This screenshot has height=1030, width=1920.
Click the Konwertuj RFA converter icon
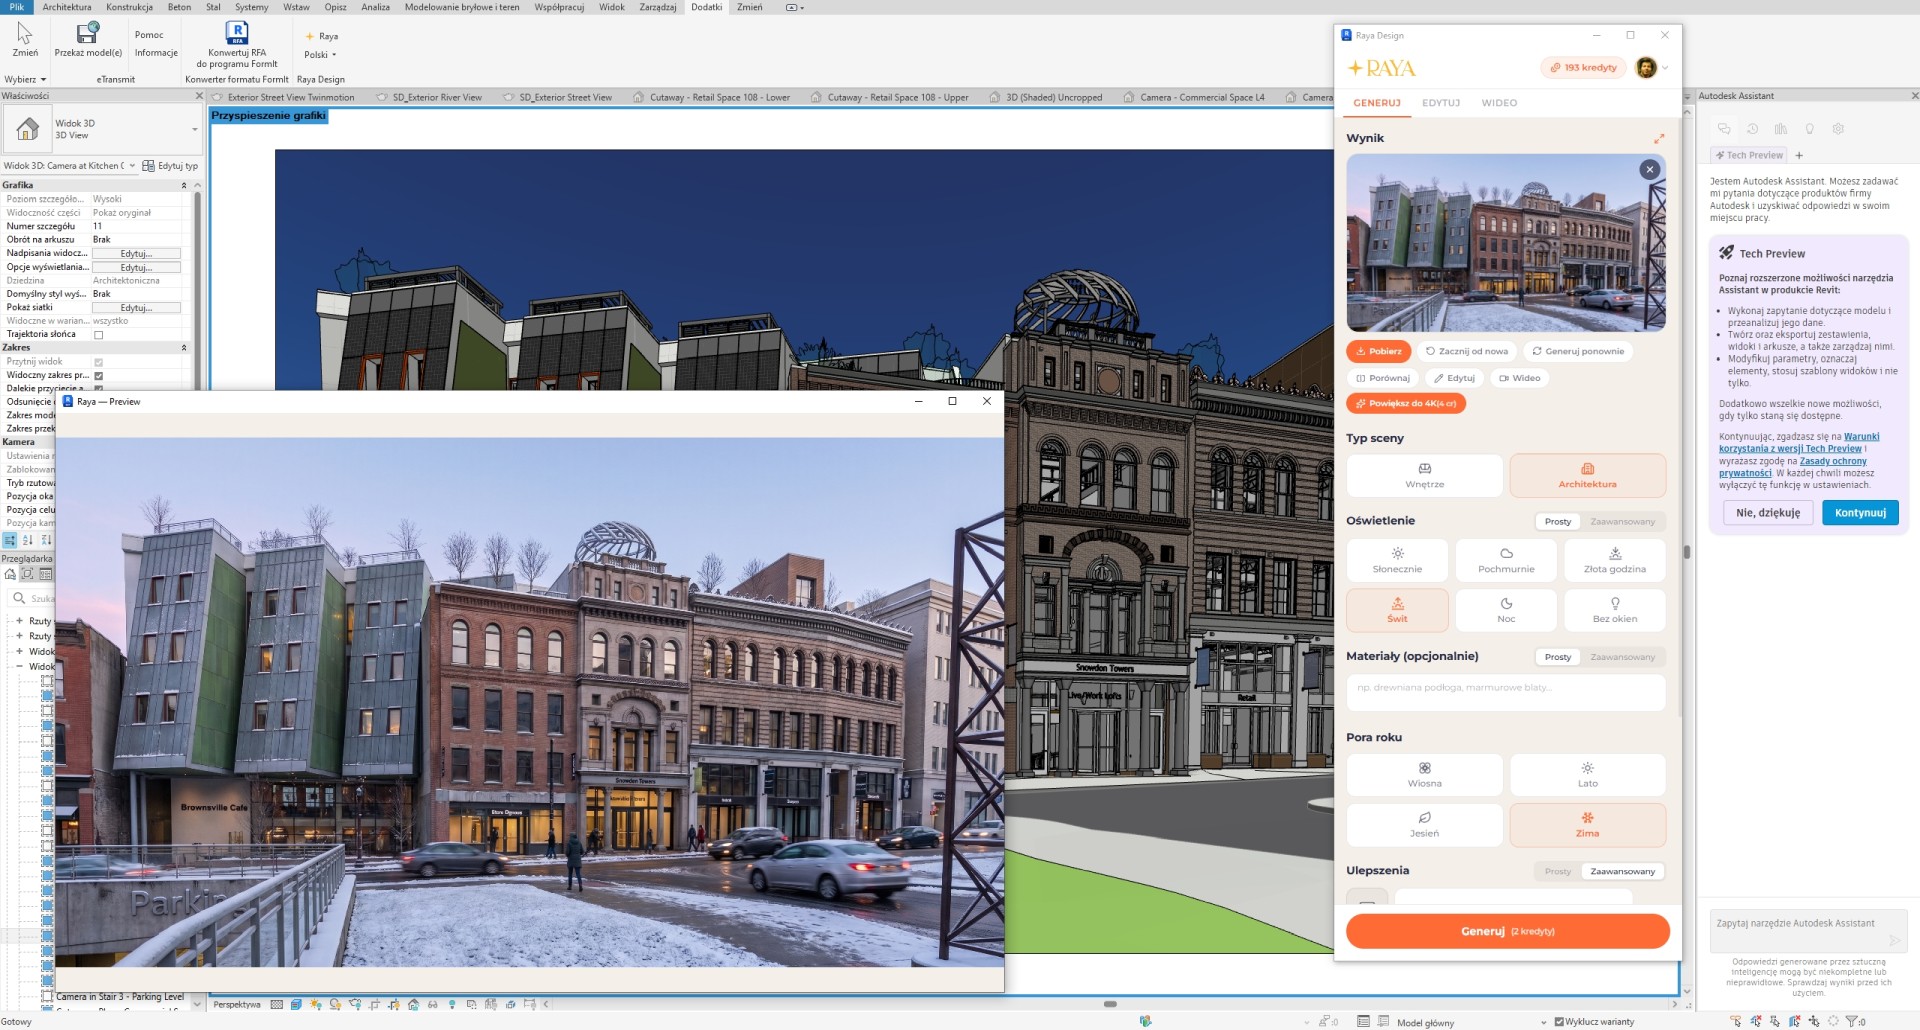click(x=237, y=33)
